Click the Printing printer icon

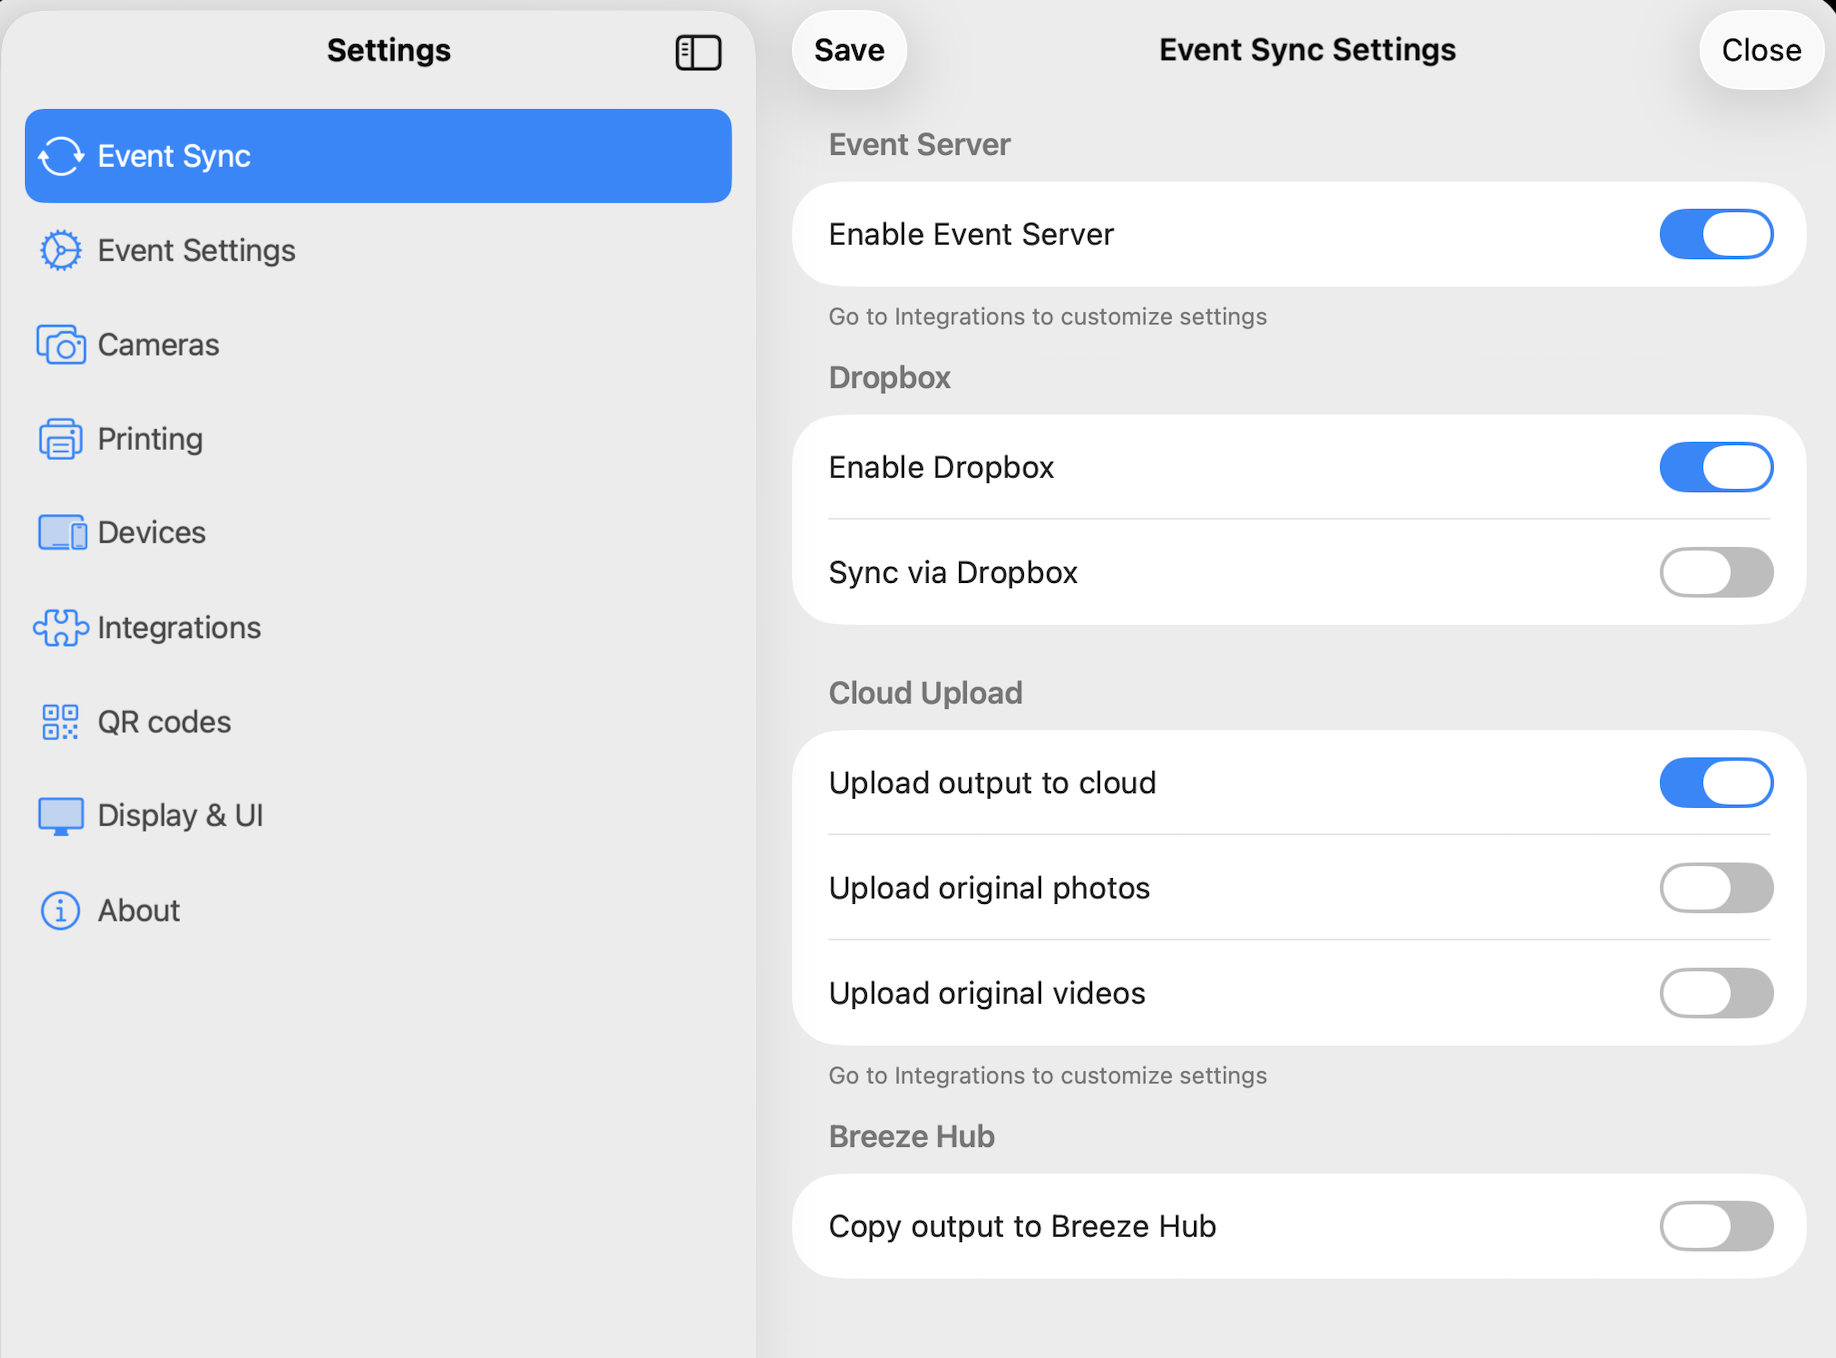(x=61, y=439)
